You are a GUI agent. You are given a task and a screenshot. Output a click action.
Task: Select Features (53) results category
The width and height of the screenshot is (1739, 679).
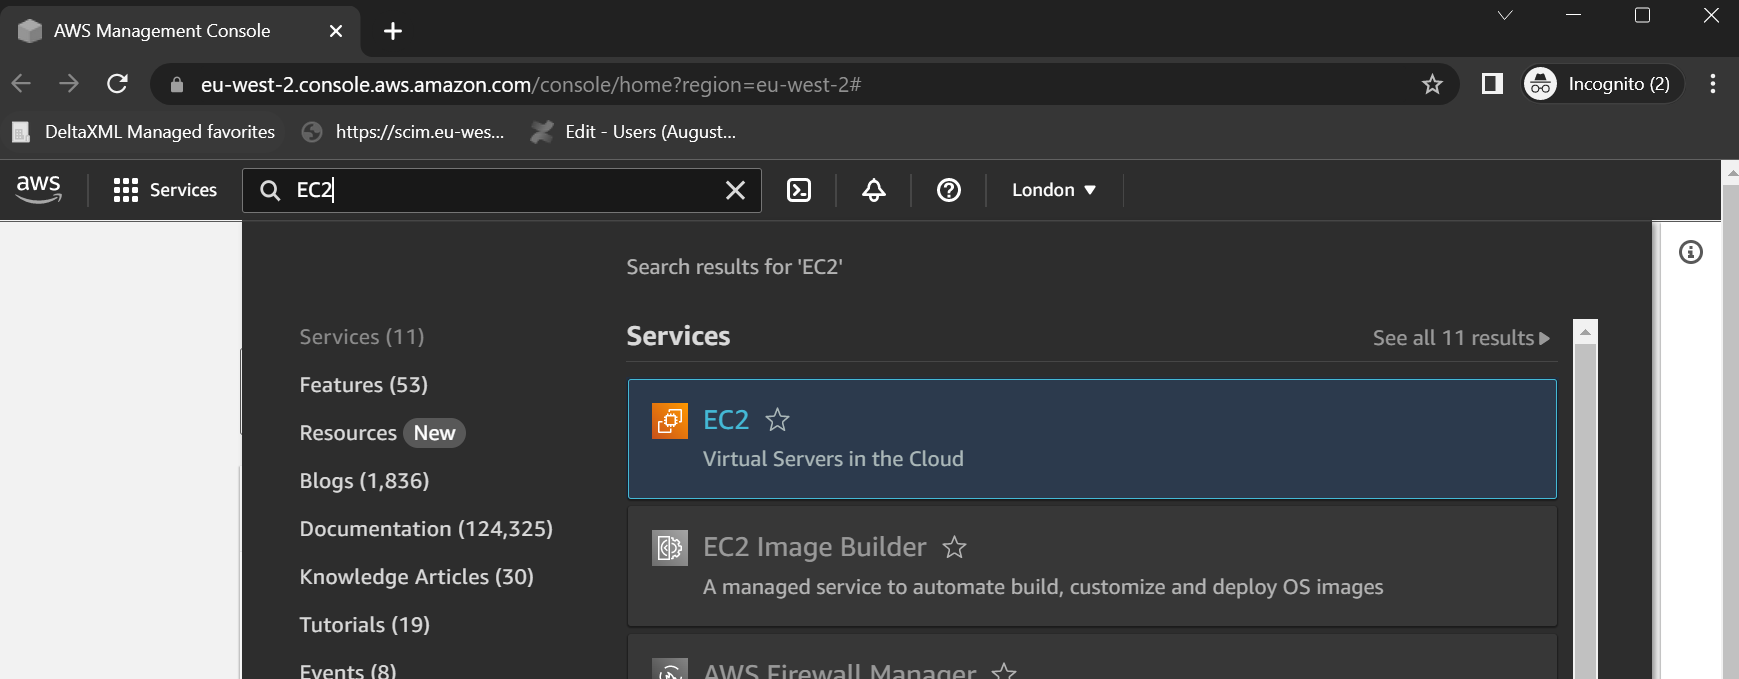(363, 385)
